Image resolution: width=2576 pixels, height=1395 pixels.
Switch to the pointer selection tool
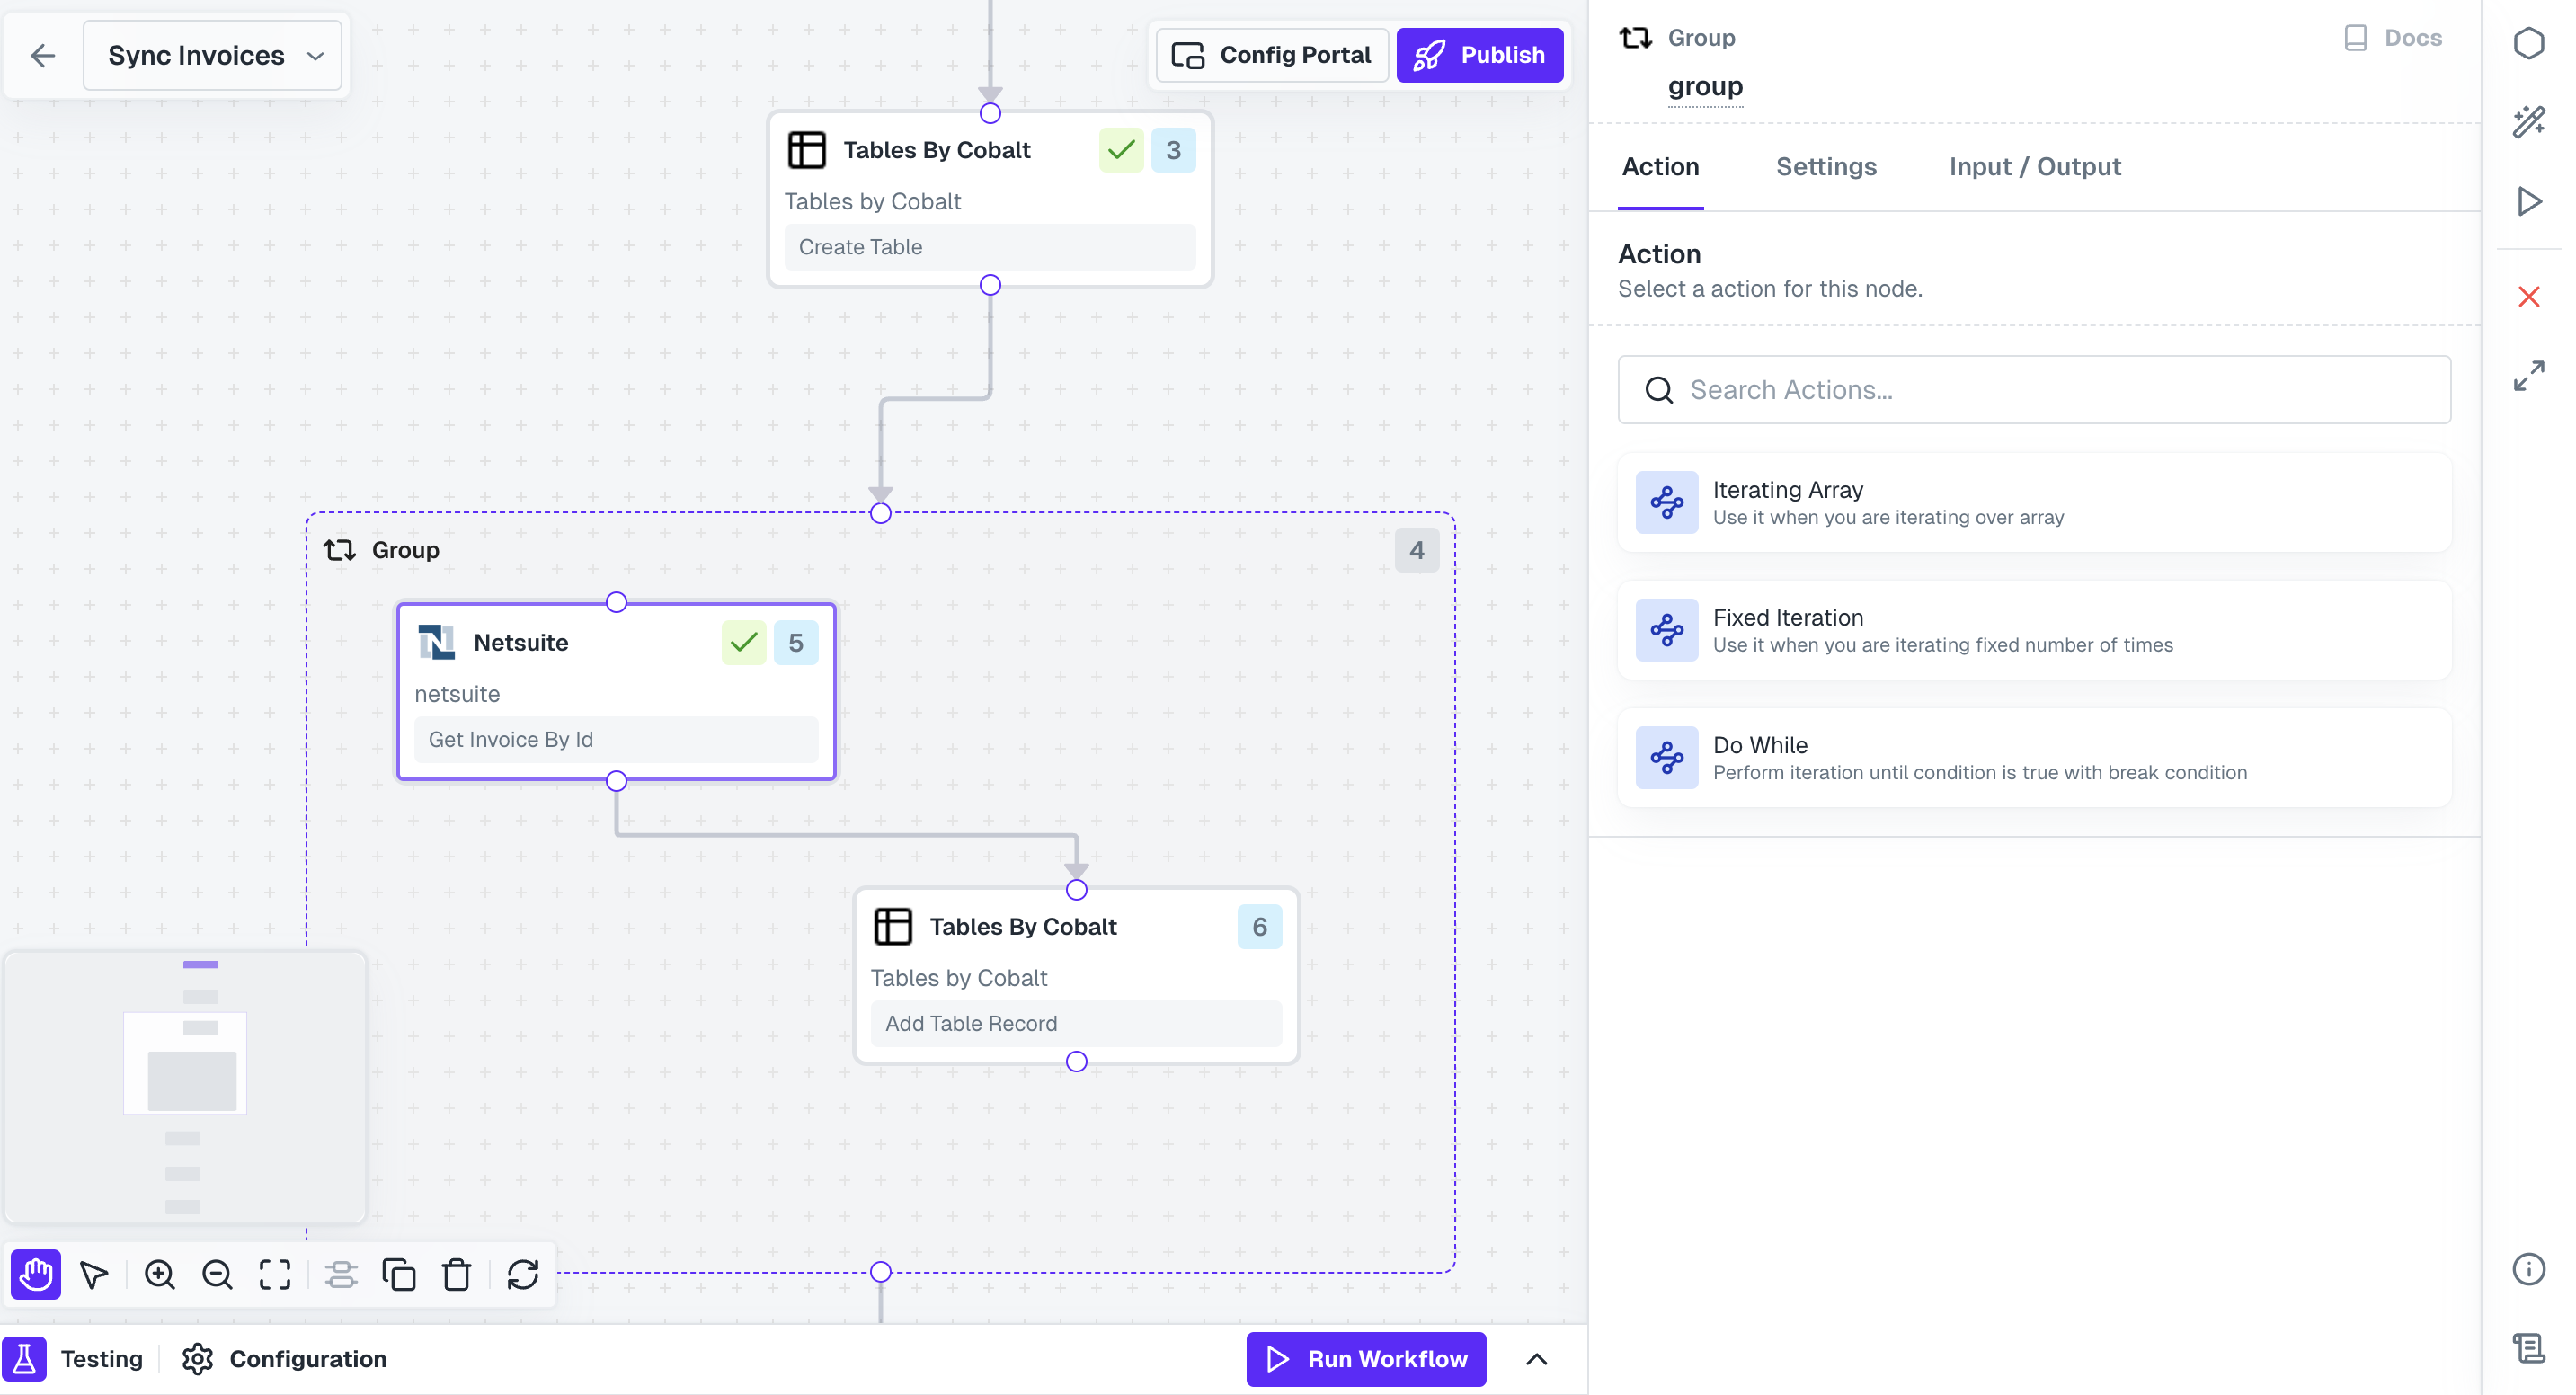[x=93, y=1275]
